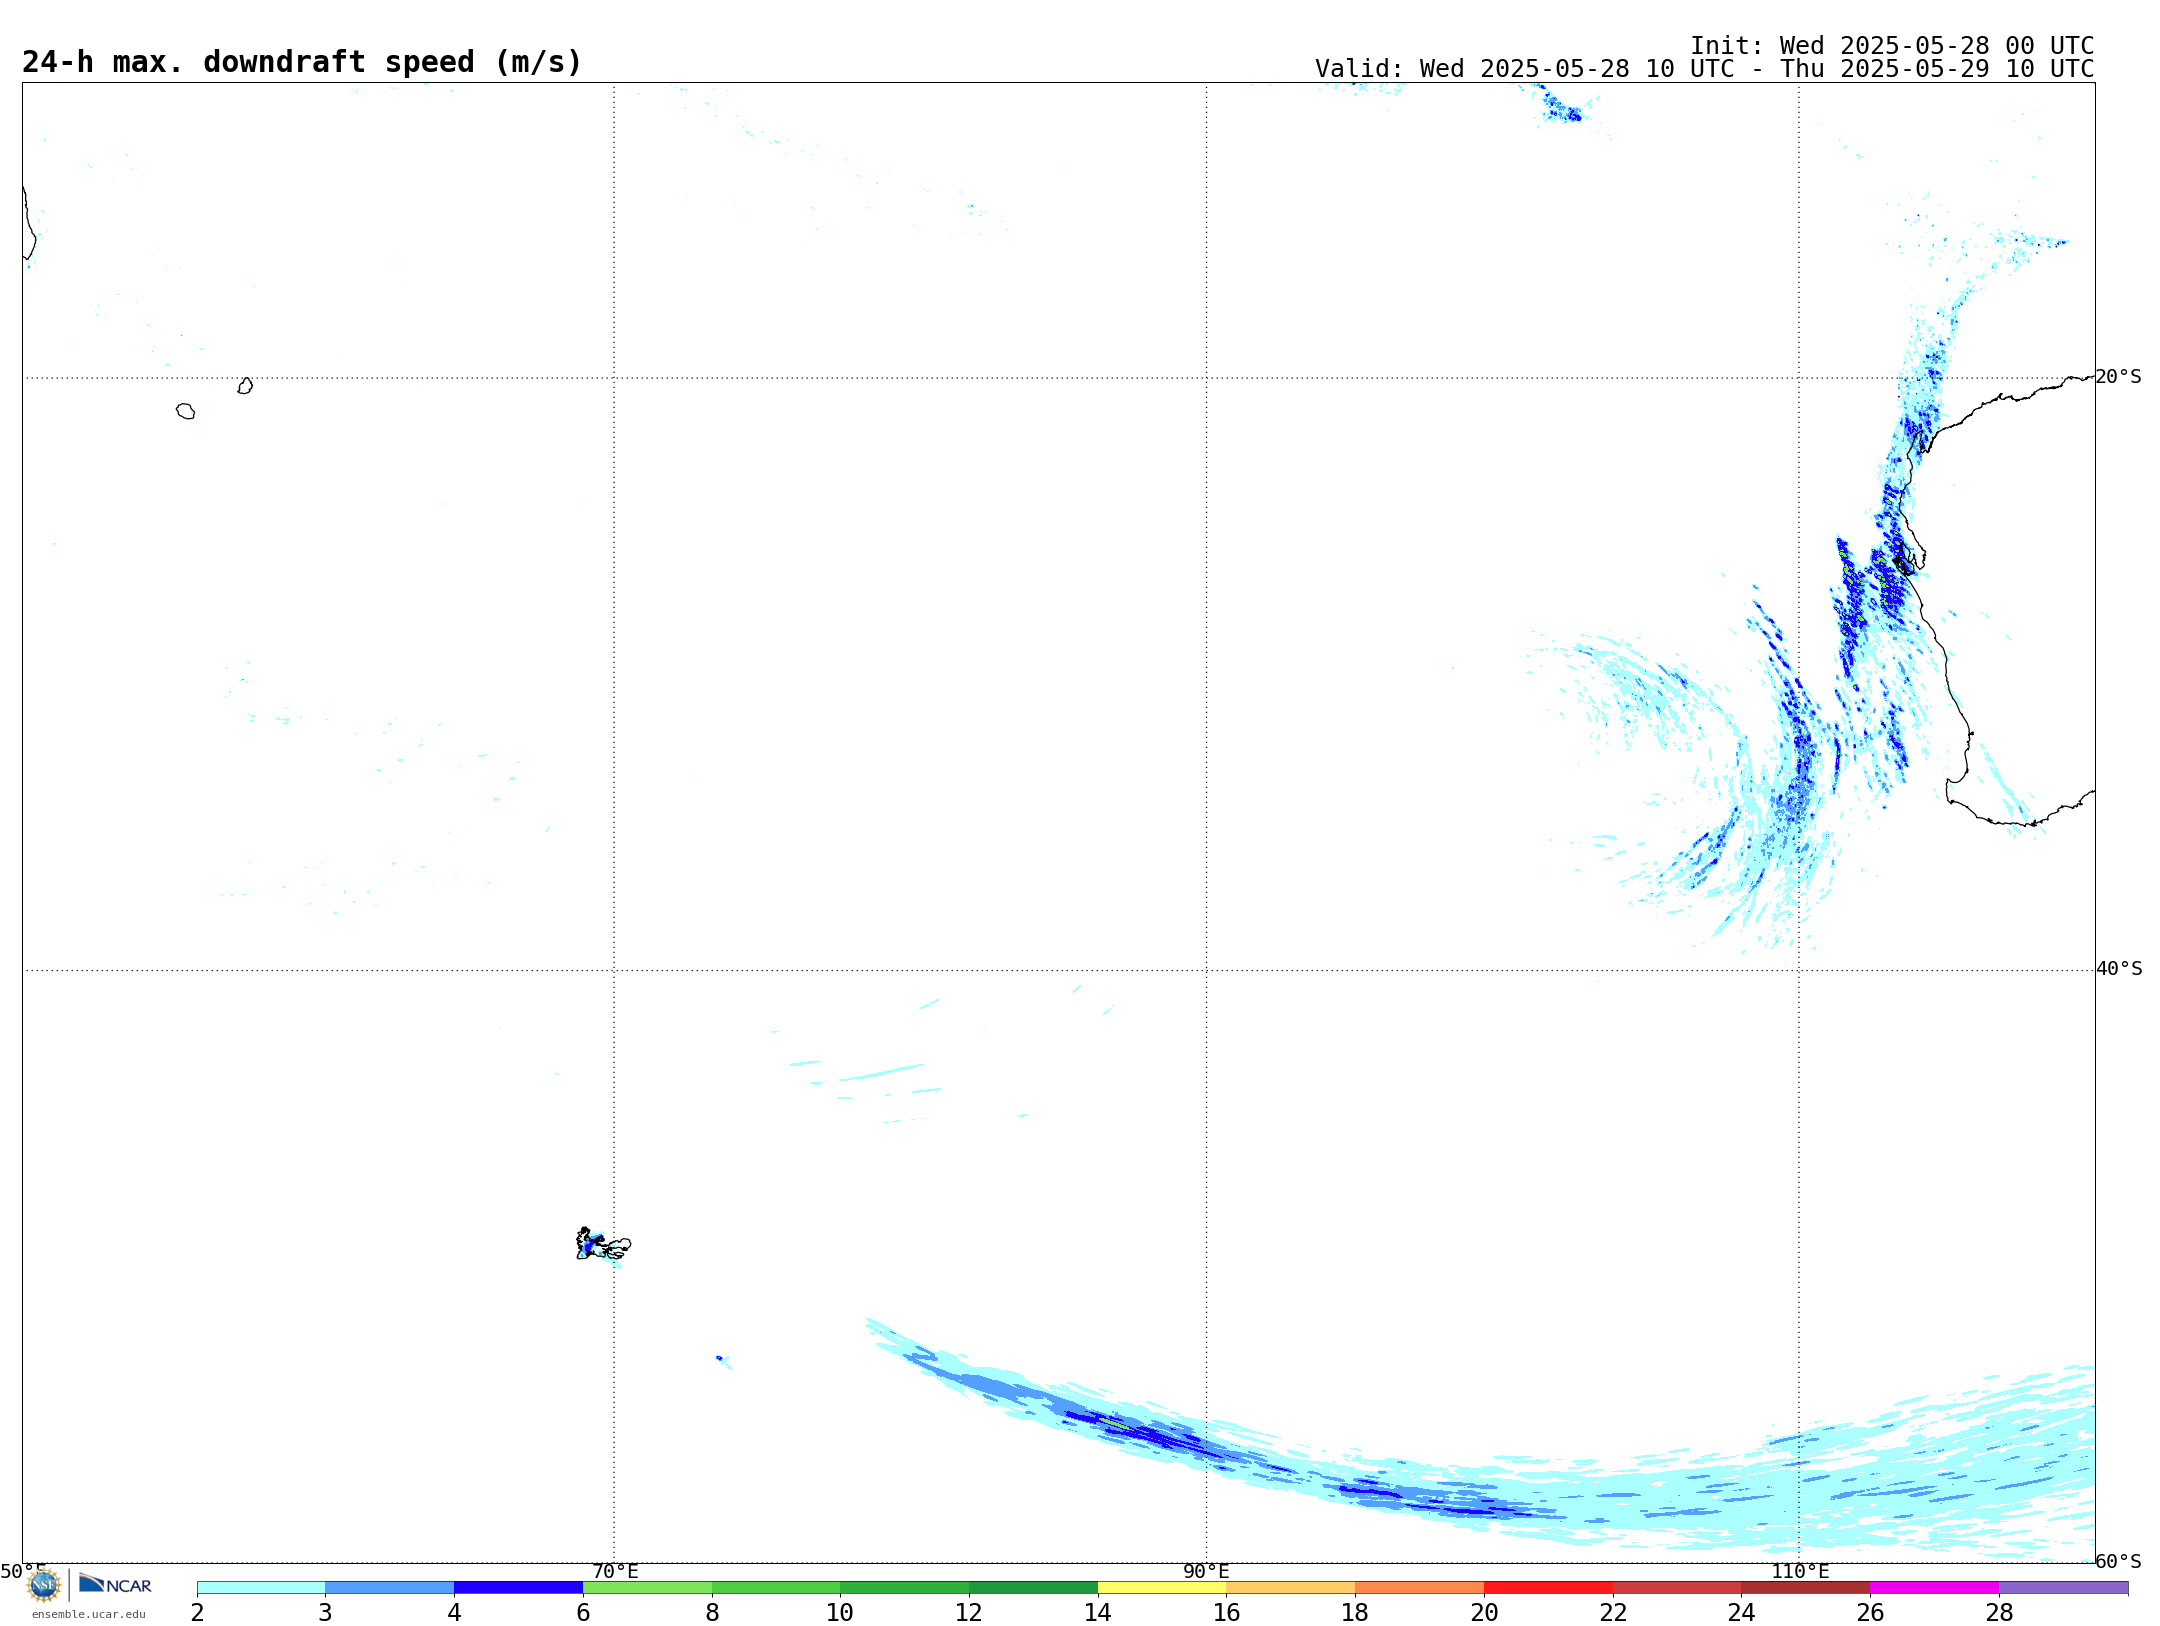Click colorbar tick label 8

pyautogui.click(x=712, y=1613)
